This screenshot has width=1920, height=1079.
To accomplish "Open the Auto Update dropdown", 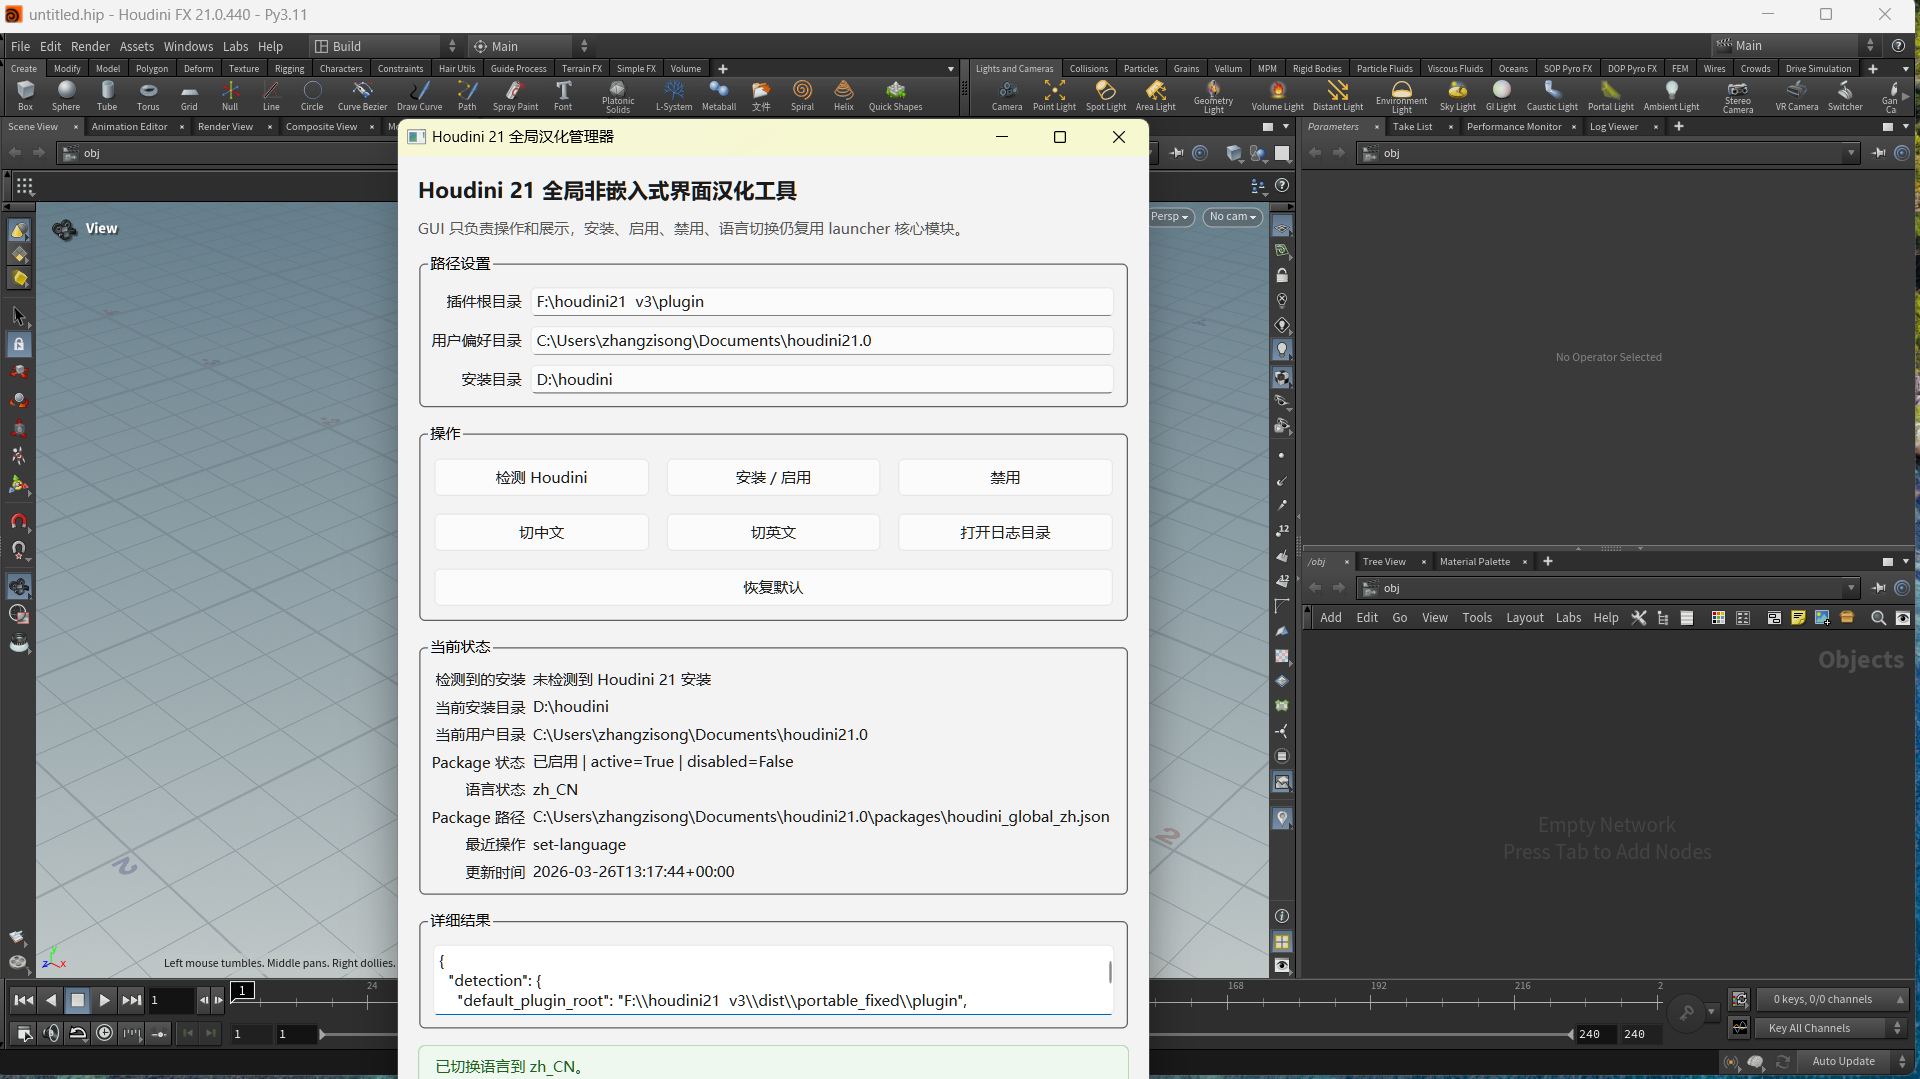I will click(x=1856, y=1061).
